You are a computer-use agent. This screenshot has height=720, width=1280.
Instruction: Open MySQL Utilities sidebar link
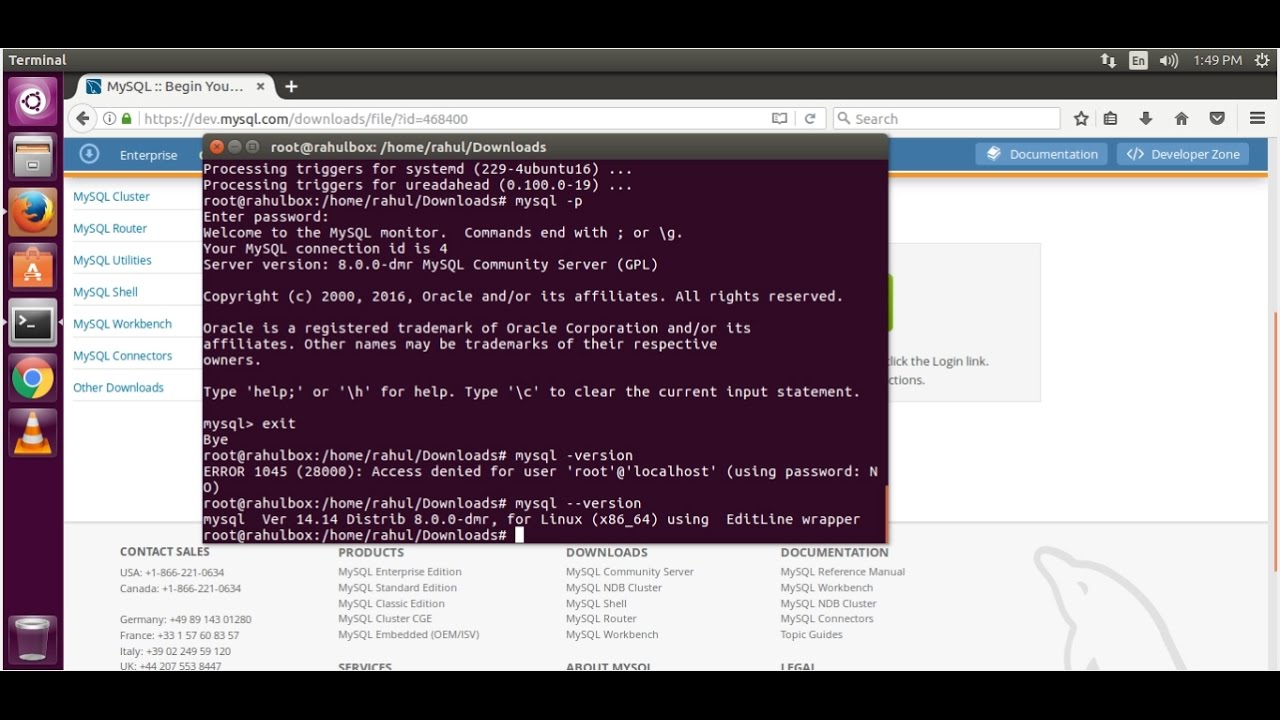[112, 260]
